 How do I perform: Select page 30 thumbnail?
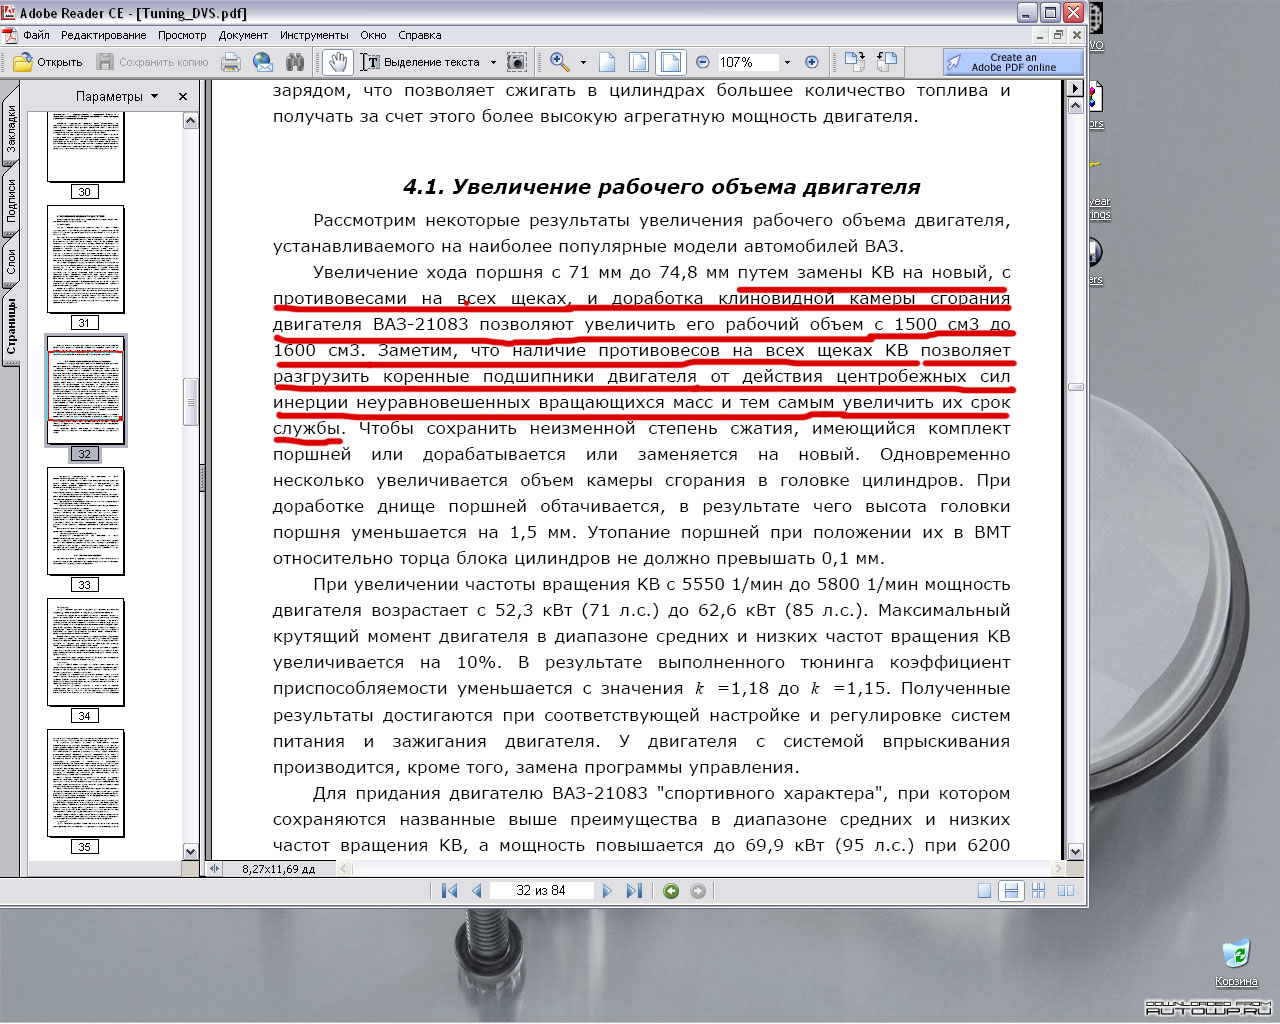[85, 146]
